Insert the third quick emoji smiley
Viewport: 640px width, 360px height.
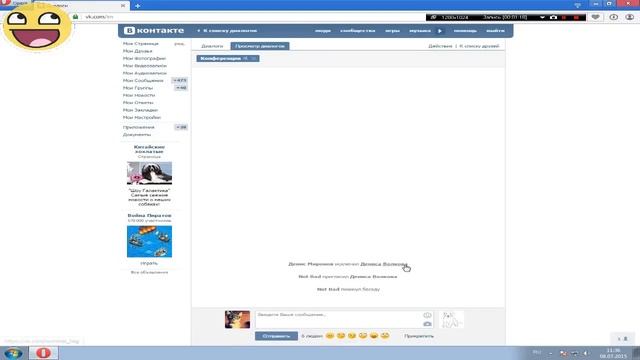click(x=352, y=336)
